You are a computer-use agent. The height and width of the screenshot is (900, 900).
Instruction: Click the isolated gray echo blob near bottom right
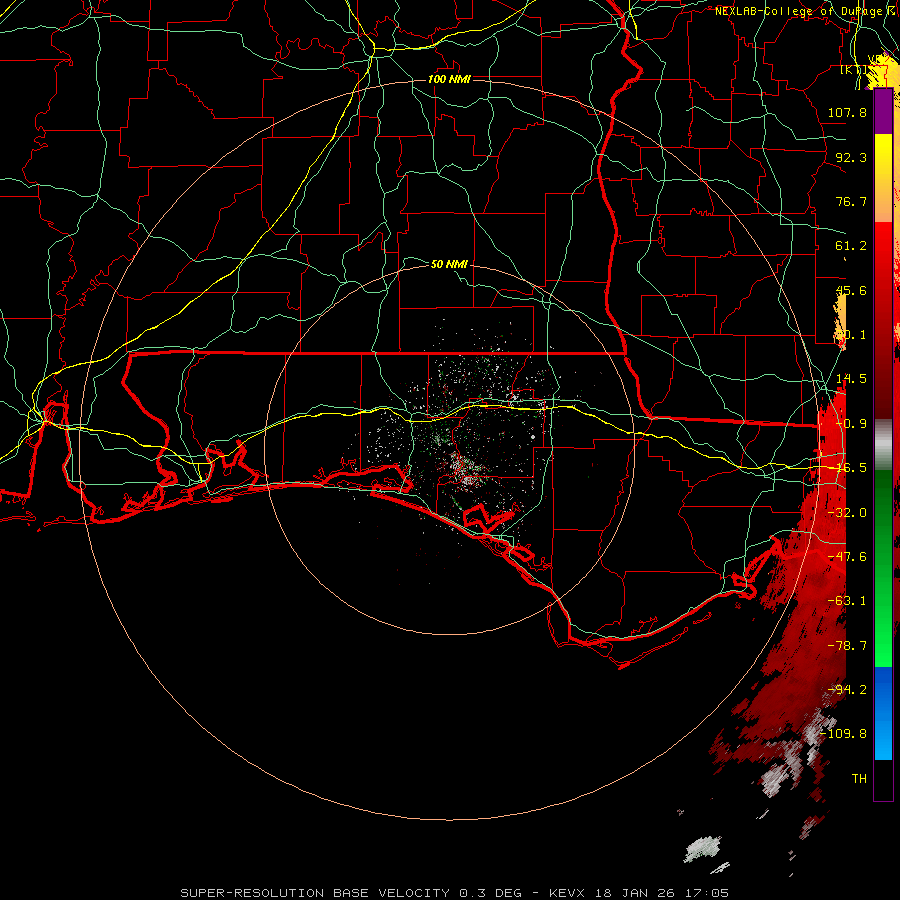point(702,848)
